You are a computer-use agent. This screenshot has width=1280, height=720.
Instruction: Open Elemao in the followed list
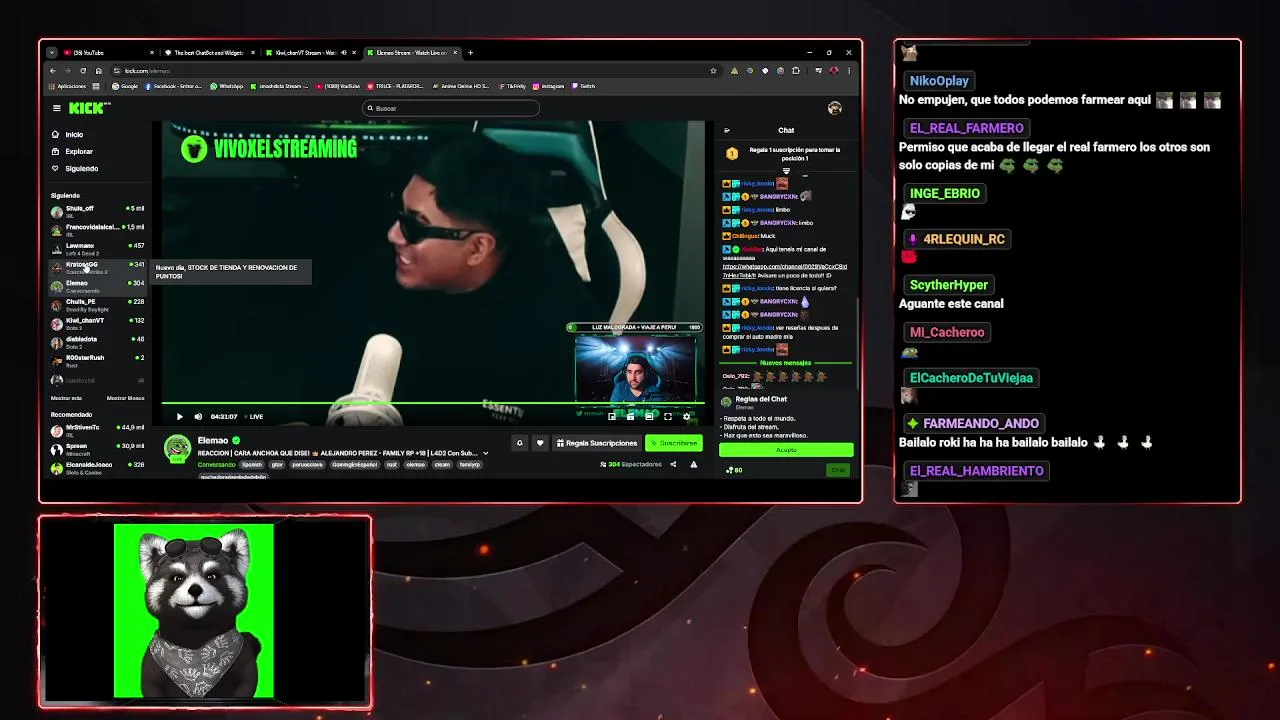[x=98, y=286]
